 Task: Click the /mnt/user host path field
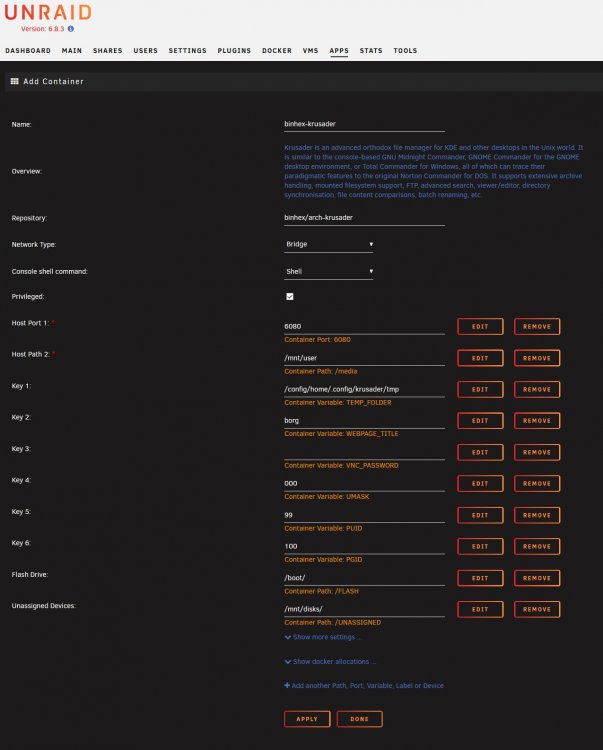click(x=364, y=358)
